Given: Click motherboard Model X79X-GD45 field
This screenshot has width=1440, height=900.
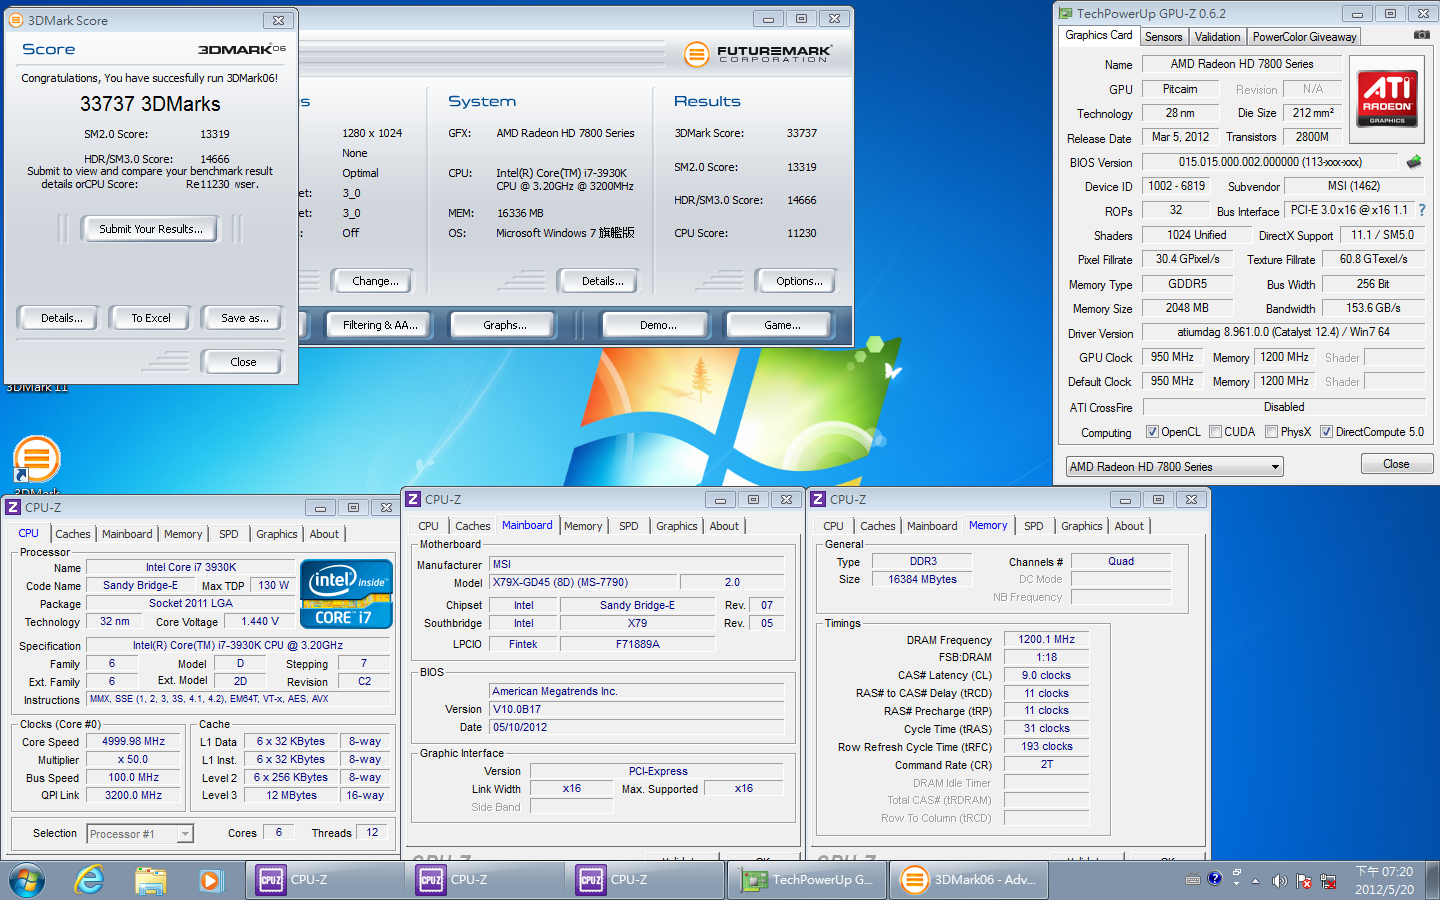Looking at the screenshot, I should (581, 582).
